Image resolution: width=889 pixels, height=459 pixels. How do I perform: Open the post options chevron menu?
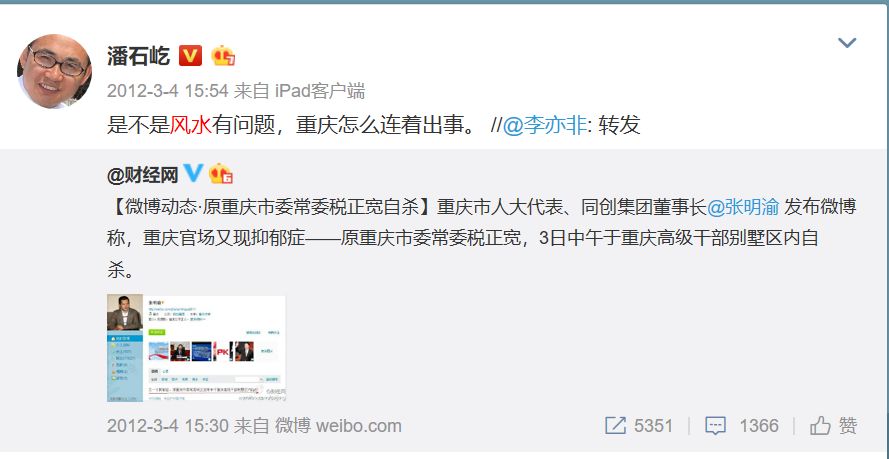pyautogui.click(x=846, y=43)
